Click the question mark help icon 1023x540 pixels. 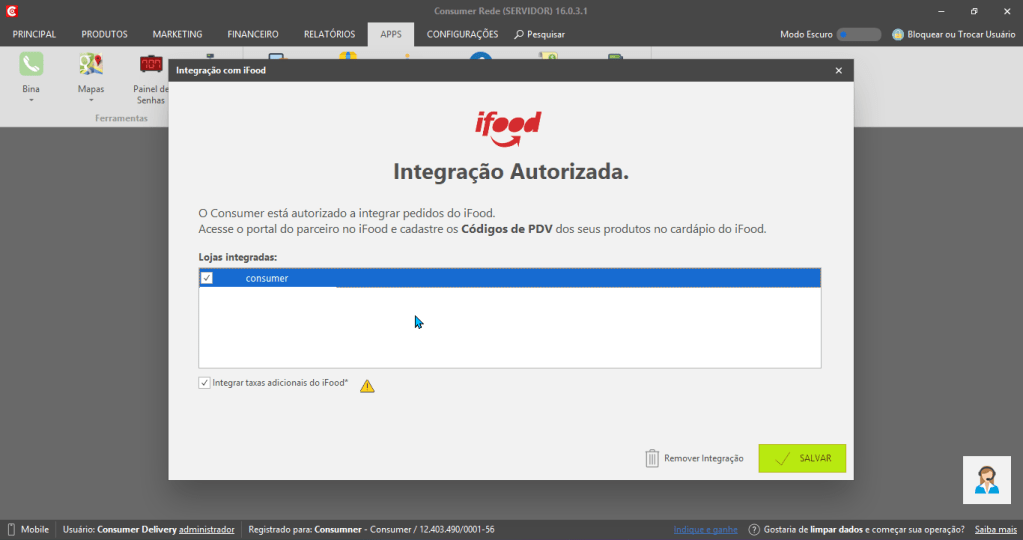click(754, 530)
